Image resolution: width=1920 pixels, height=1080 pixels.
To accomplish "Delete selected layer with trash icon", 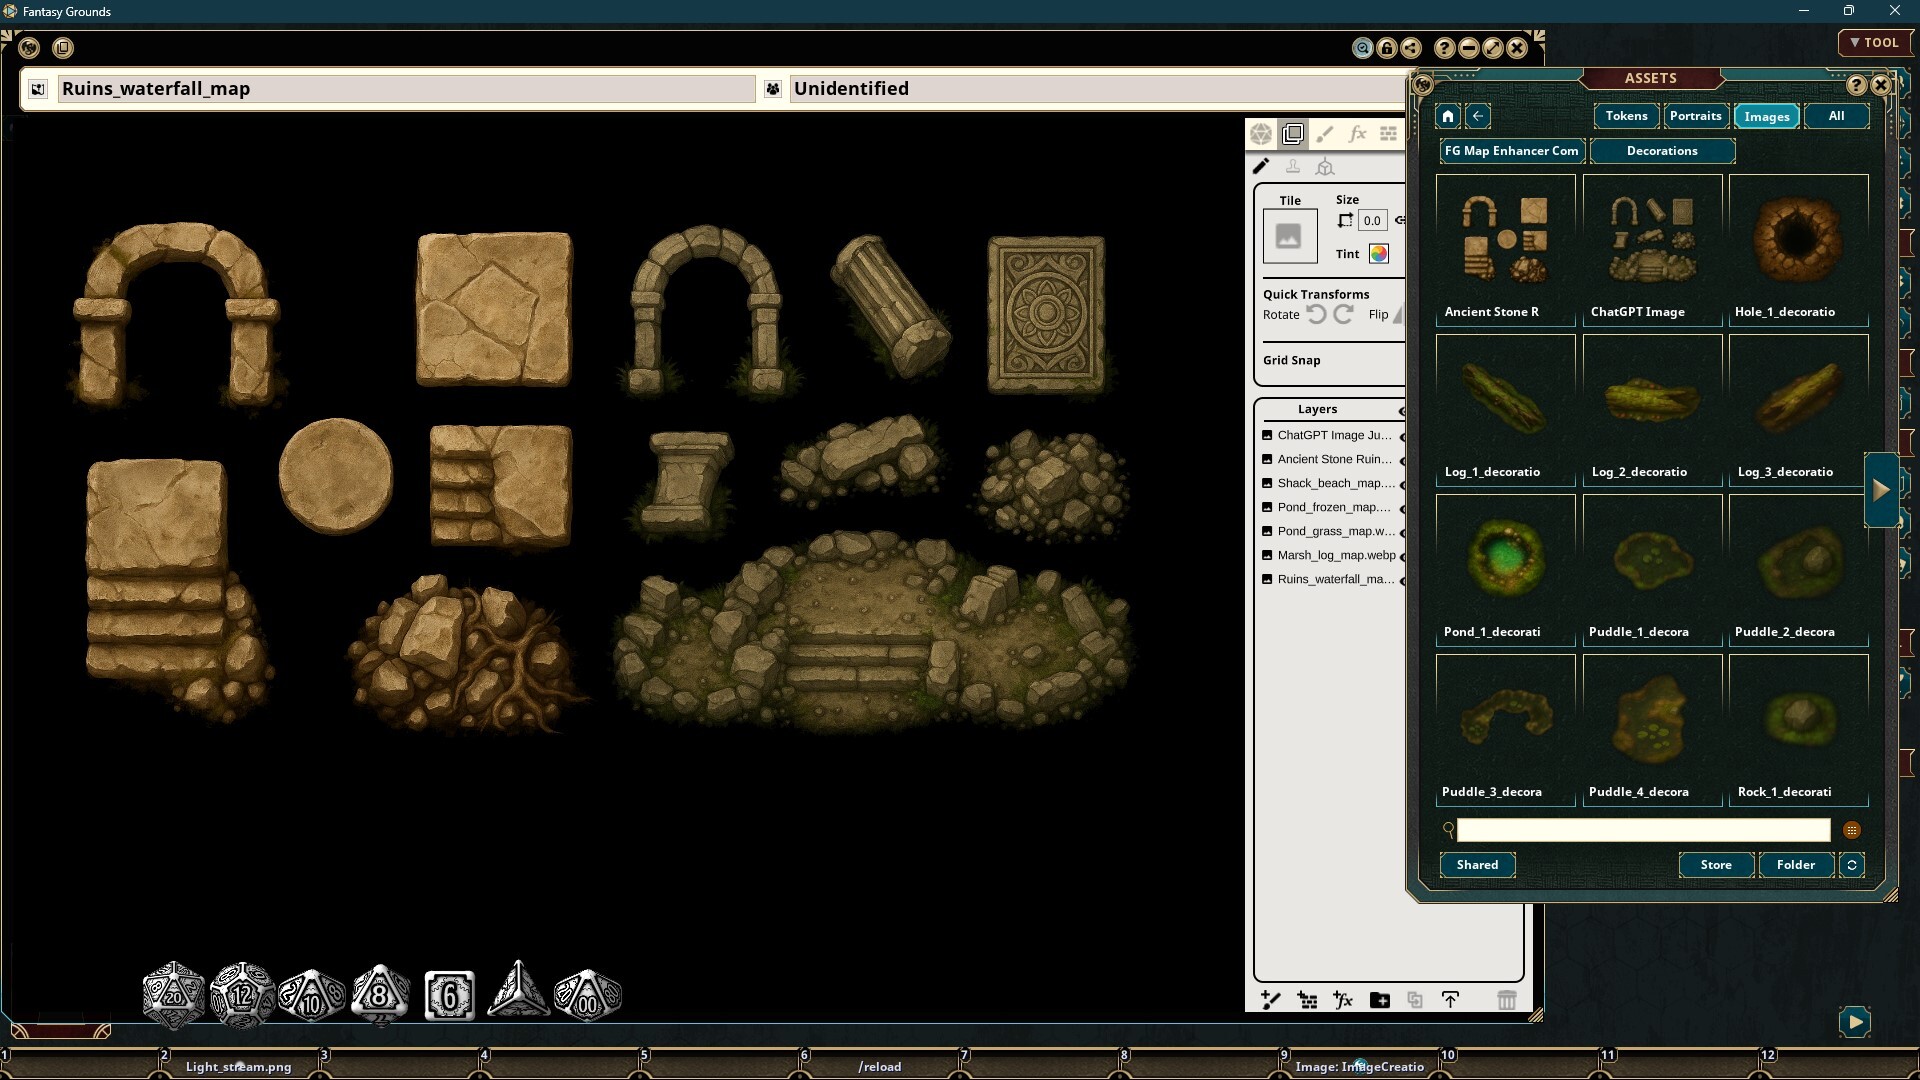I will [x=1506, y=1000].
